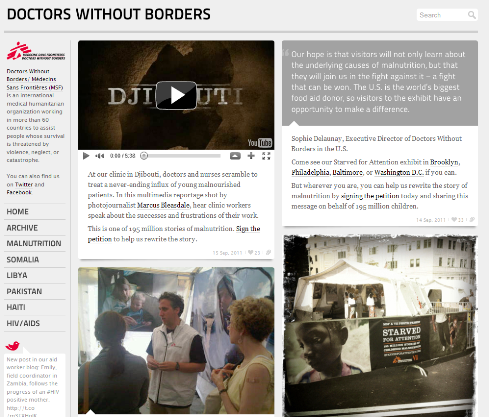This screenshot has height=417, width=489.
Task: Click the video seek bar track
Action: 183,156
